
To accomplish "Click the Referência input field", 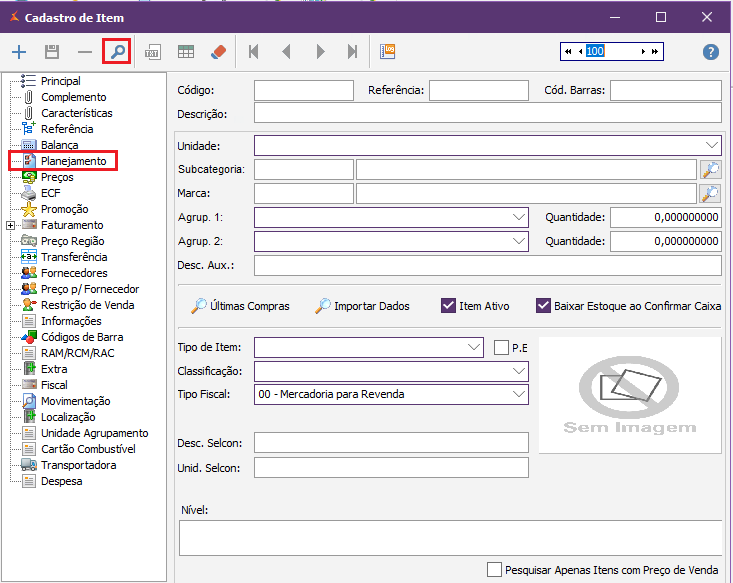I will (x=479, y=90).
